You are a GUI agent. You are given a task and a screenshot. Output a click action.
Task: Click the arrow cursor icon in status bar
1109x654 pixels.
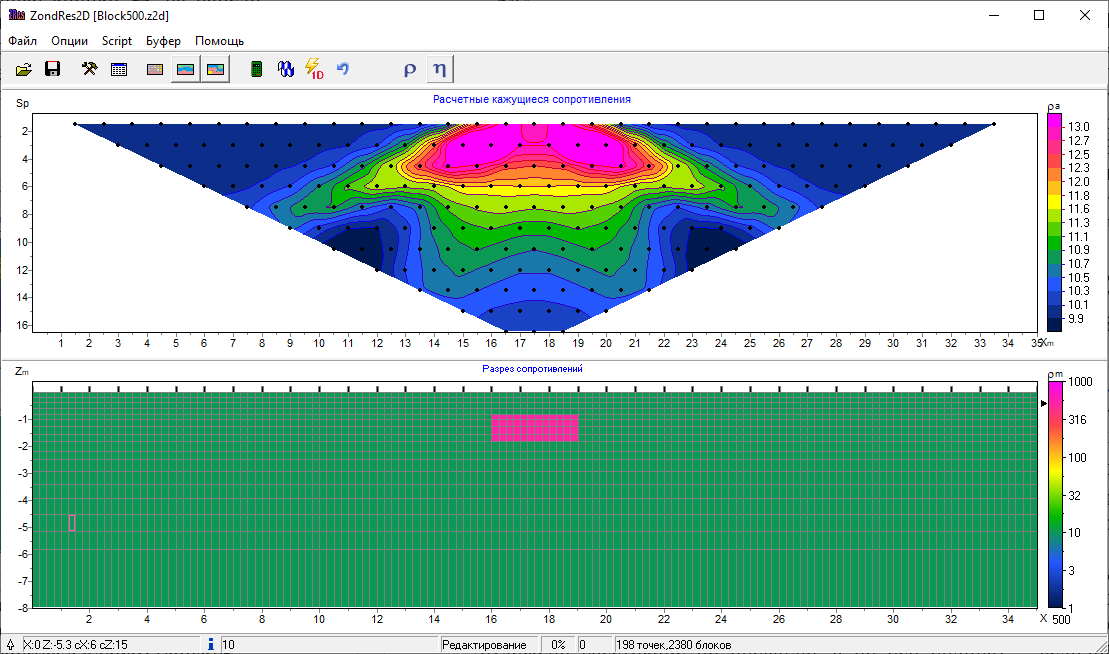pyautogui.click(x=11, y=645)
